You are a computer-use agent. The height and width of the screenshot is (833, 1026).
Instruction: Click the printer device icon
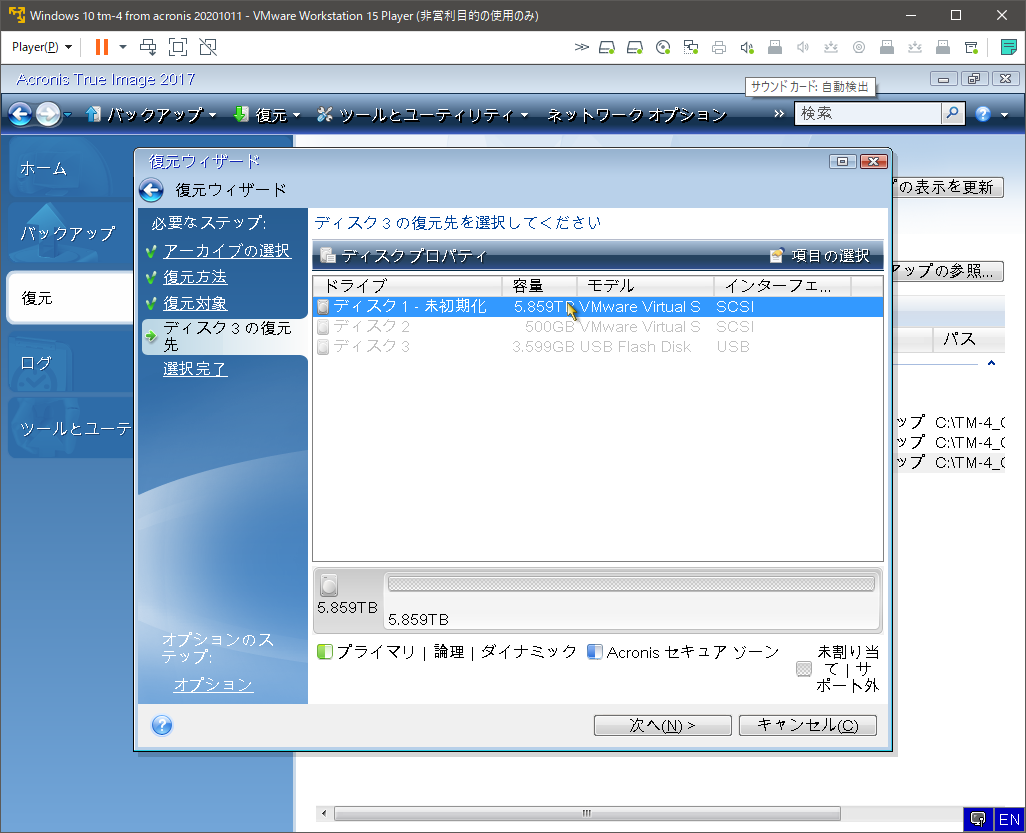pyautogui.click(x=719, y=47)
